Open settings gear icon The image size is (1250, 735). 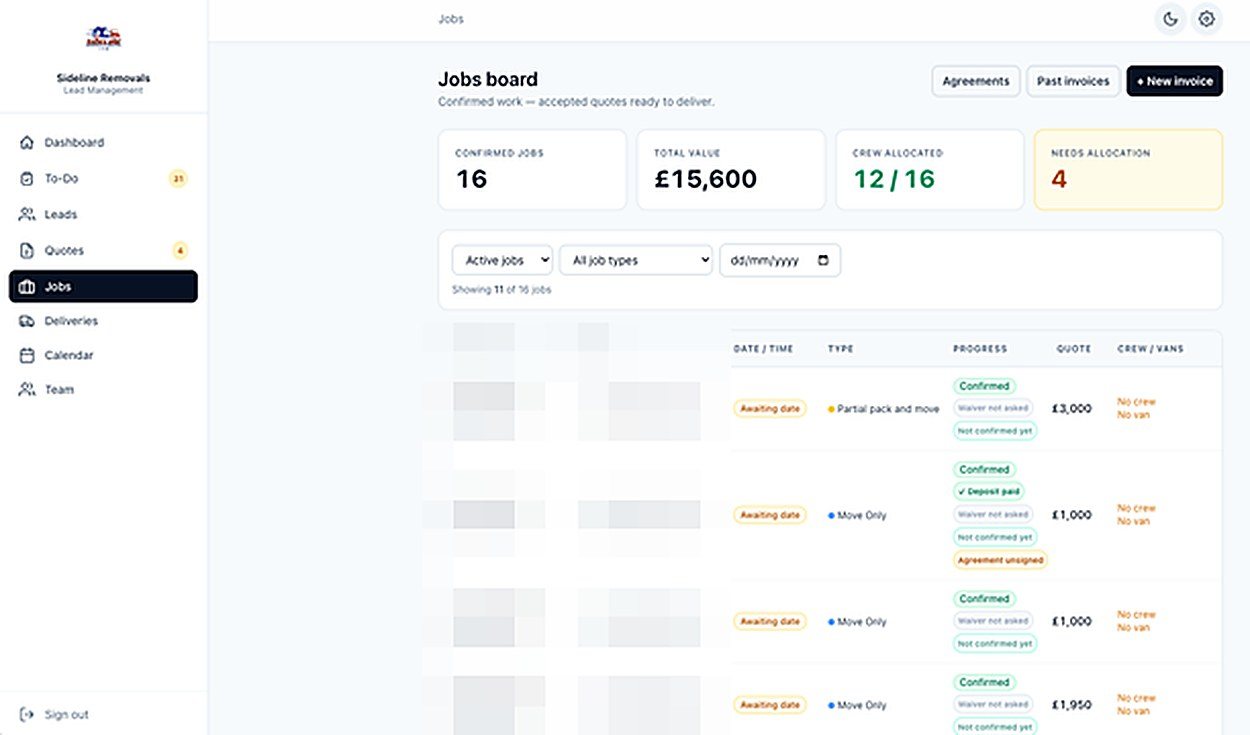pos(1207,19)
